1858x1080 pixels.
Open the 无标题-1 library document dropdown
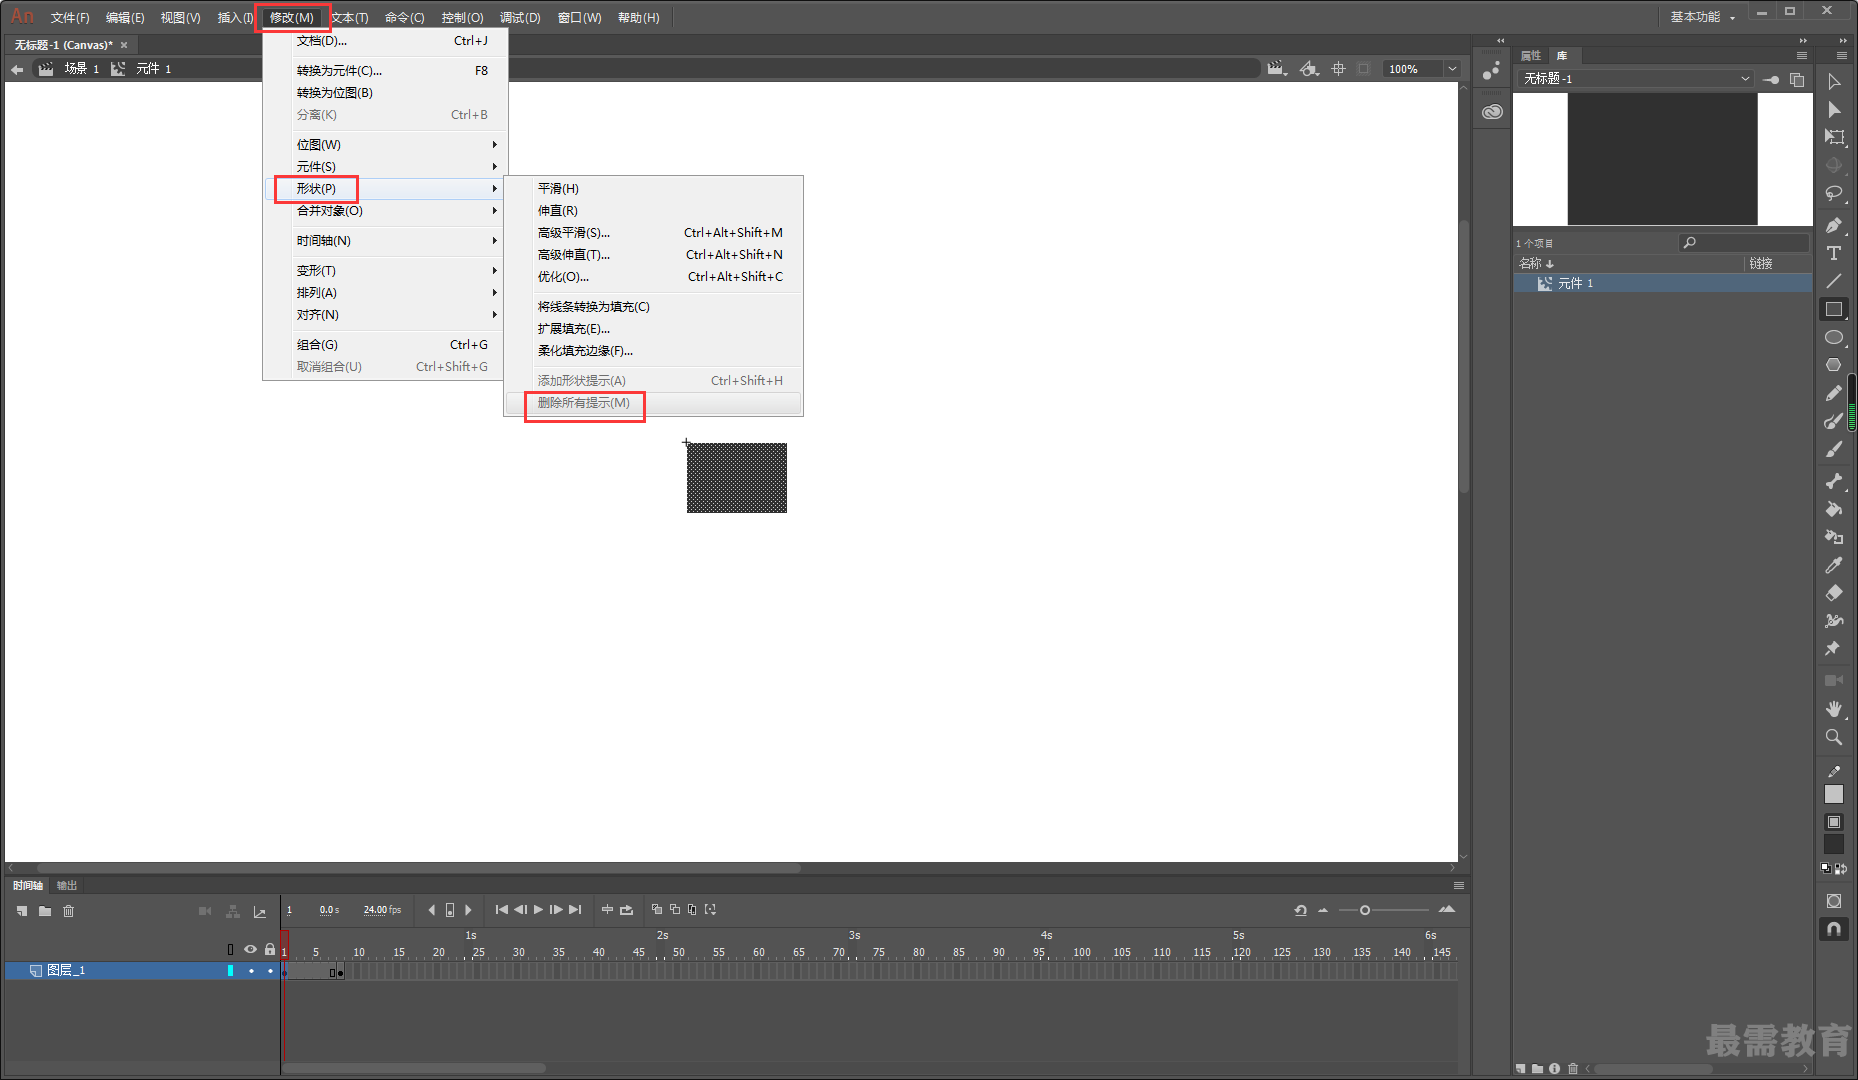(x=1636, y=79)
